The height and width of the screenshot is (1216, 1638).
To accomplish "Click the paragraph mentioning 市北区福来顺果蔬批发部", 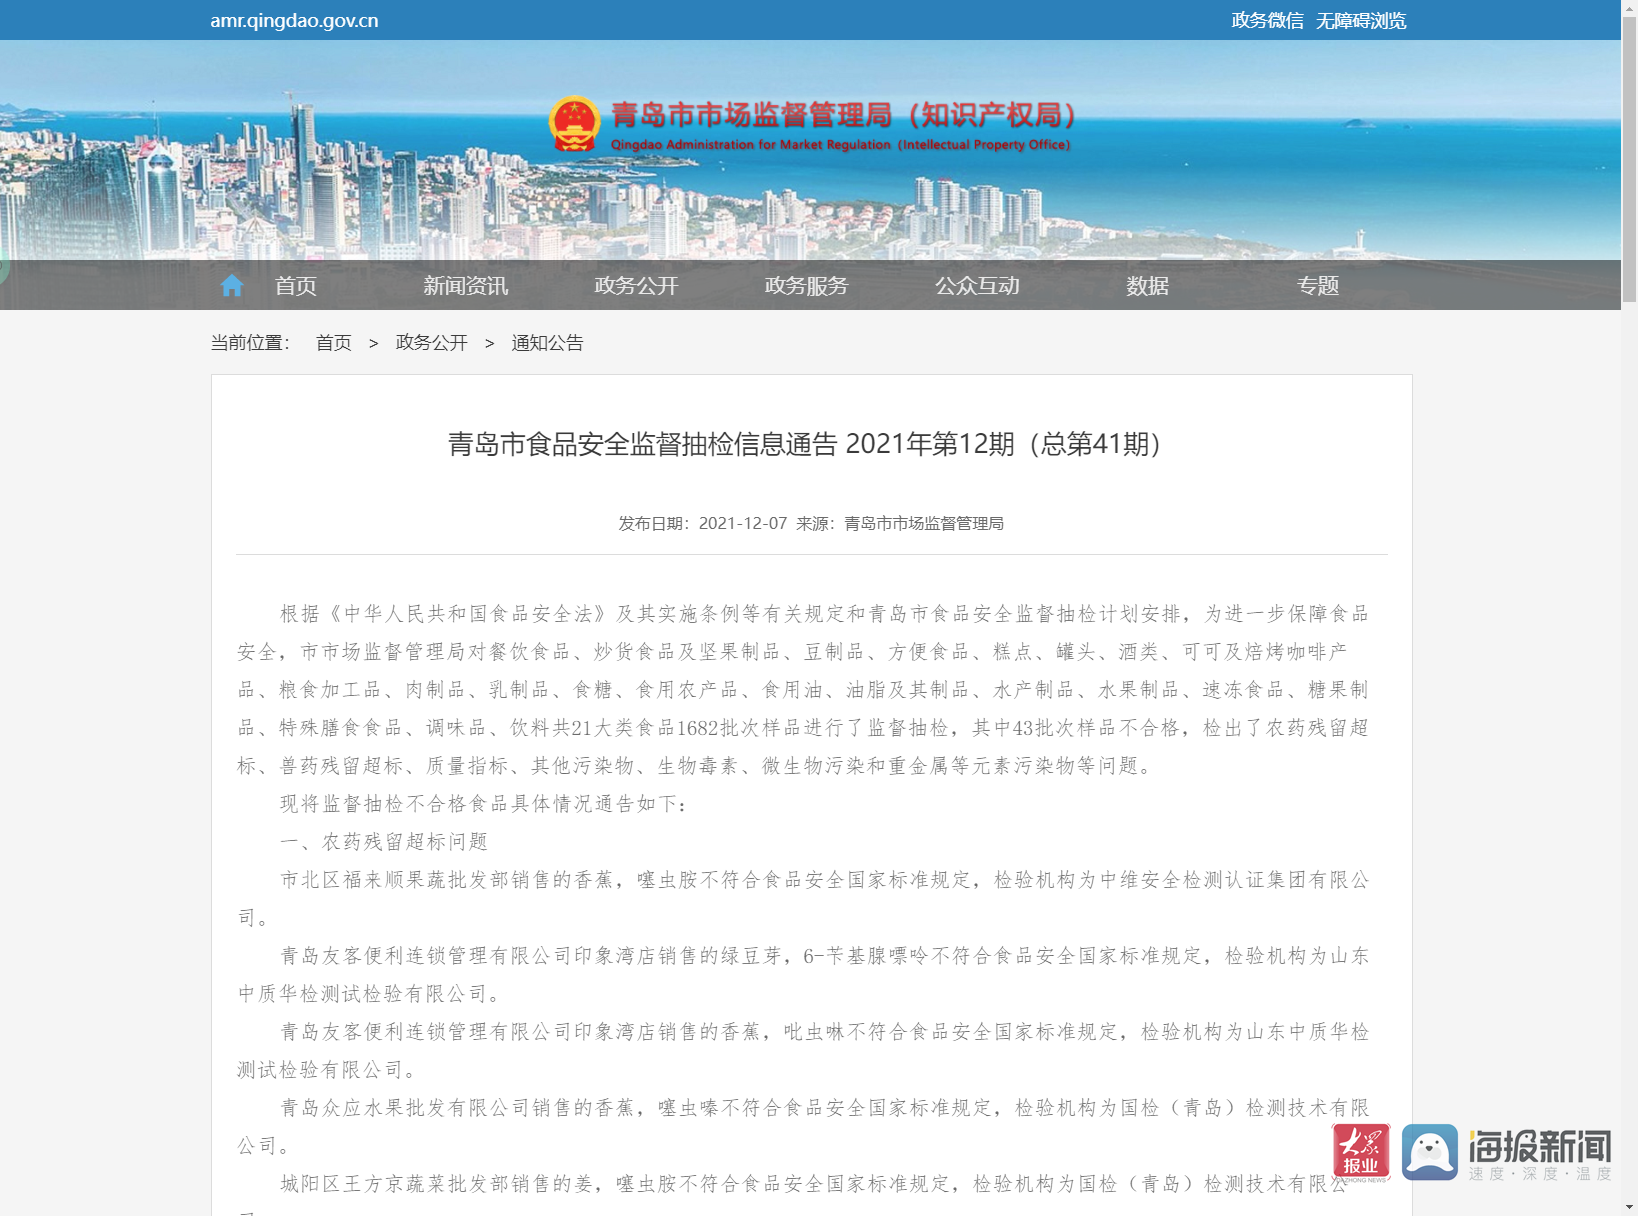I will tap(803, 899).
